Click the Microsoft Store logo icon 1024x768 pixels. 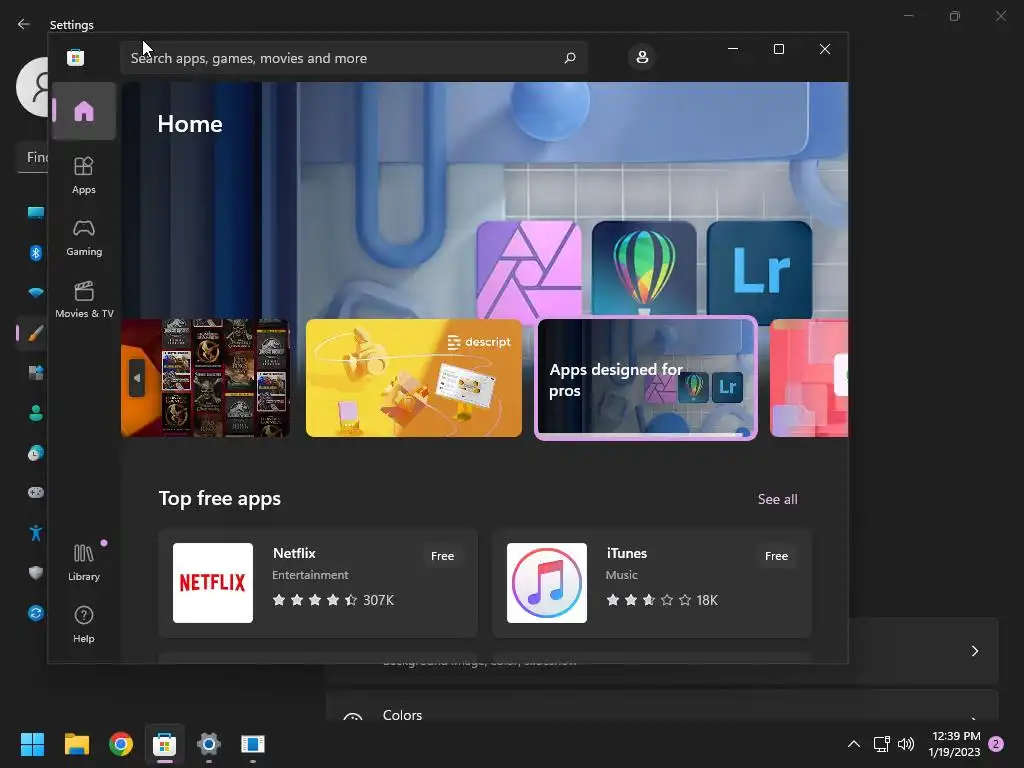[76, 57]
